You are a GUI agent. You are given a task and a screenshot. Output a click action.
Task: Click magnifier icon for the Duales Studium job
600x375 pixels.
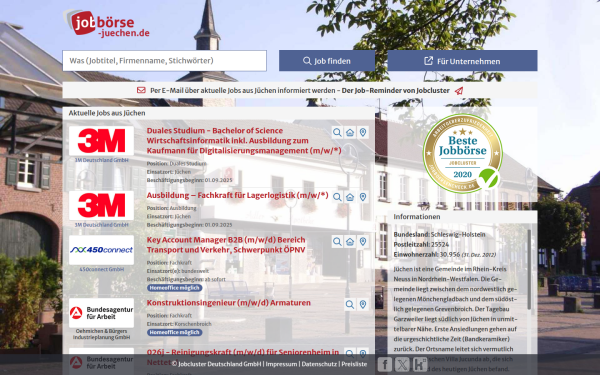pos(337,132)
